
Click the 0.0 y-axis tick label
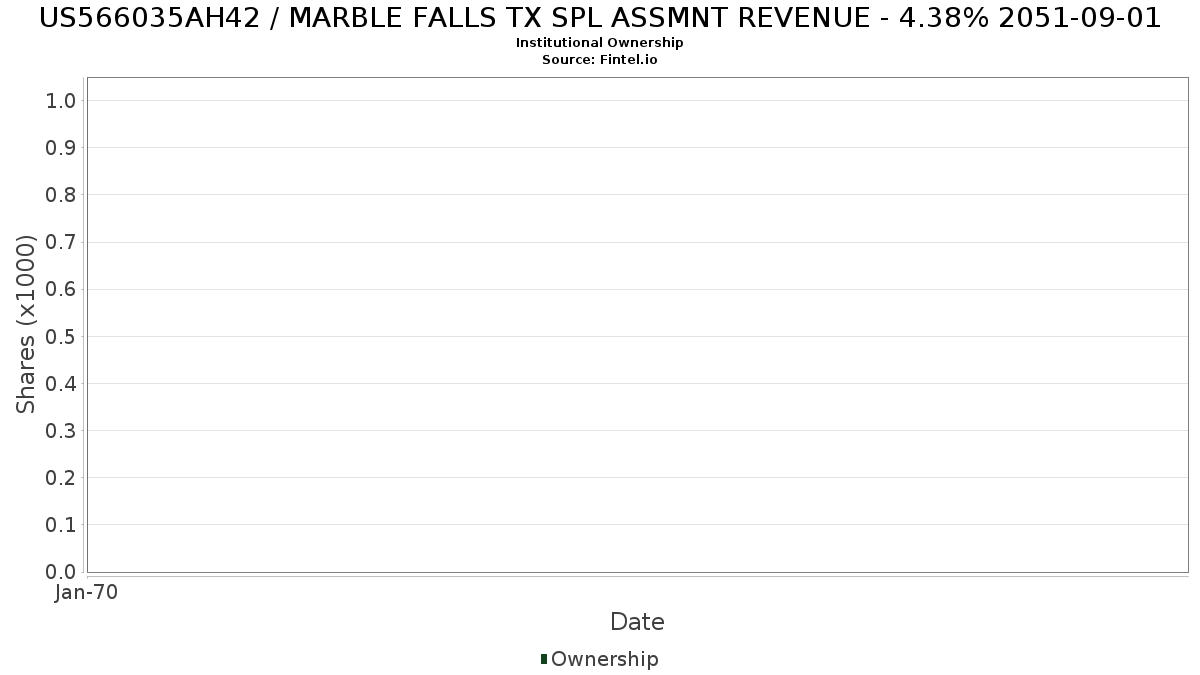point(61,571)
